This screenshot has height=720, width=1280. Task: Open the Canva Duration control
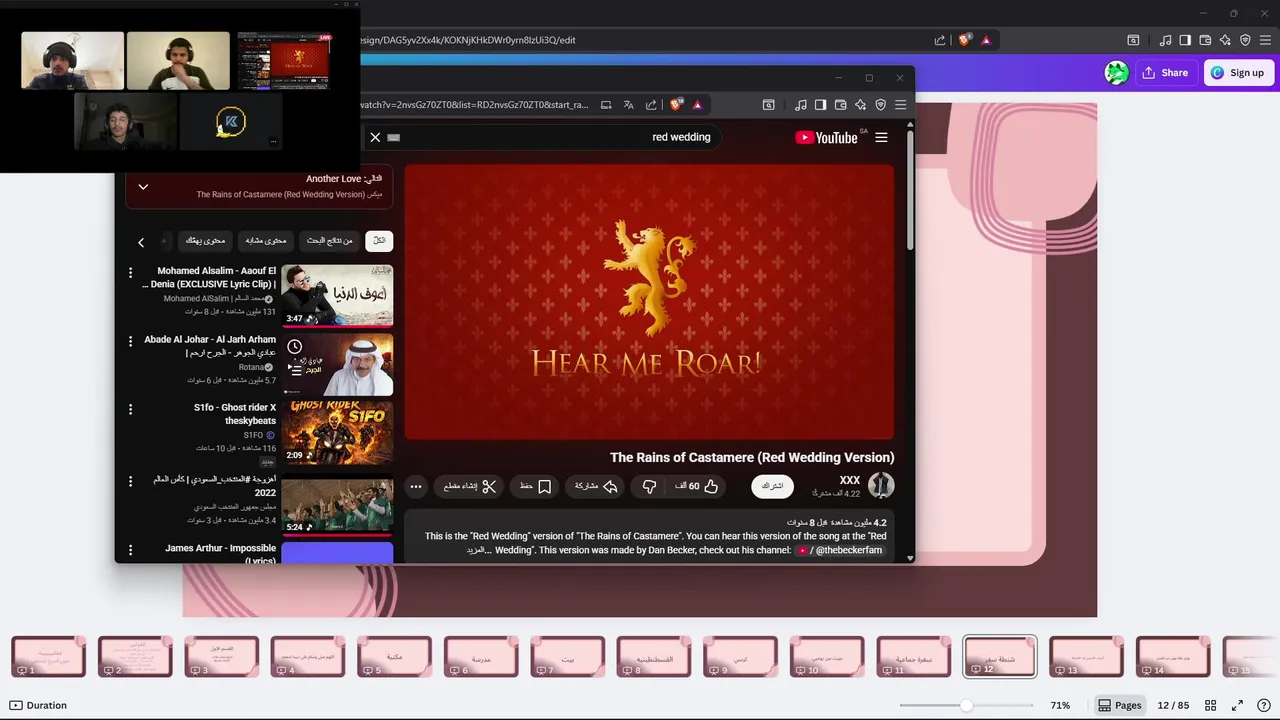(38, 705)
